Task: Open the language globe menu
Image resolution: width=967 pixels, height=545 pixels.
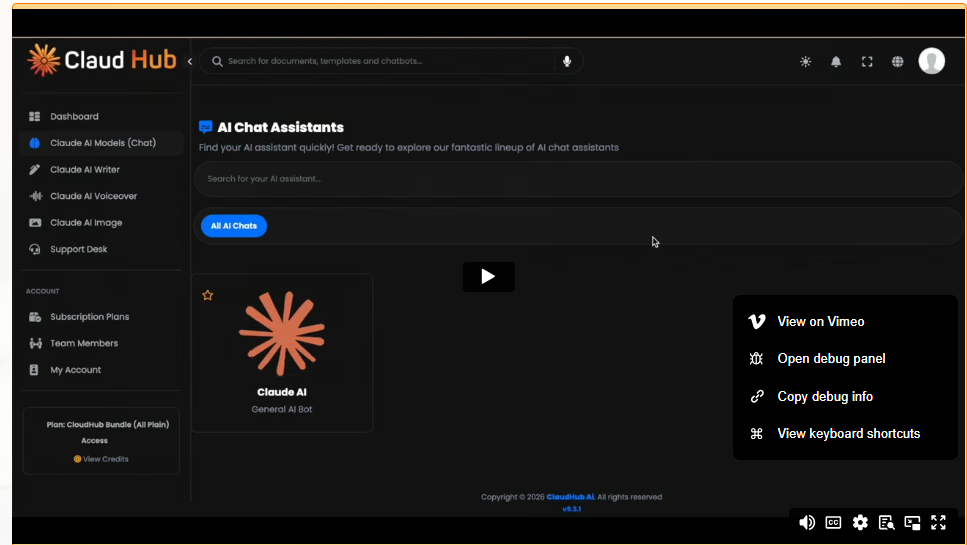Action: (x=897, y=62)
